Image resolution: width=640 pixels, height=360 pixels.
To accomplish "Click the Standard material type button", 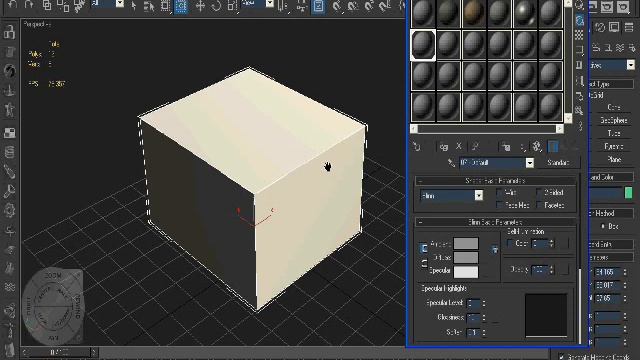I will click(558, 162).
